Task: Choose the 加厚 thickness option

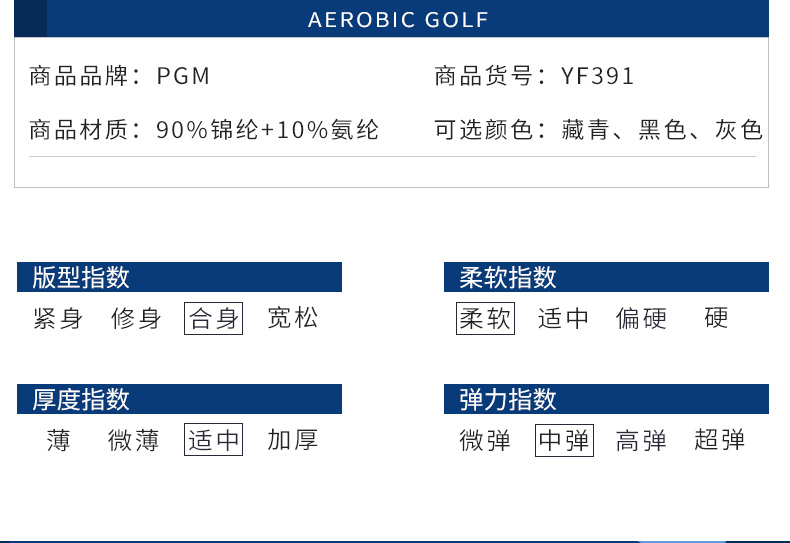Action: (x=293, y=440)
